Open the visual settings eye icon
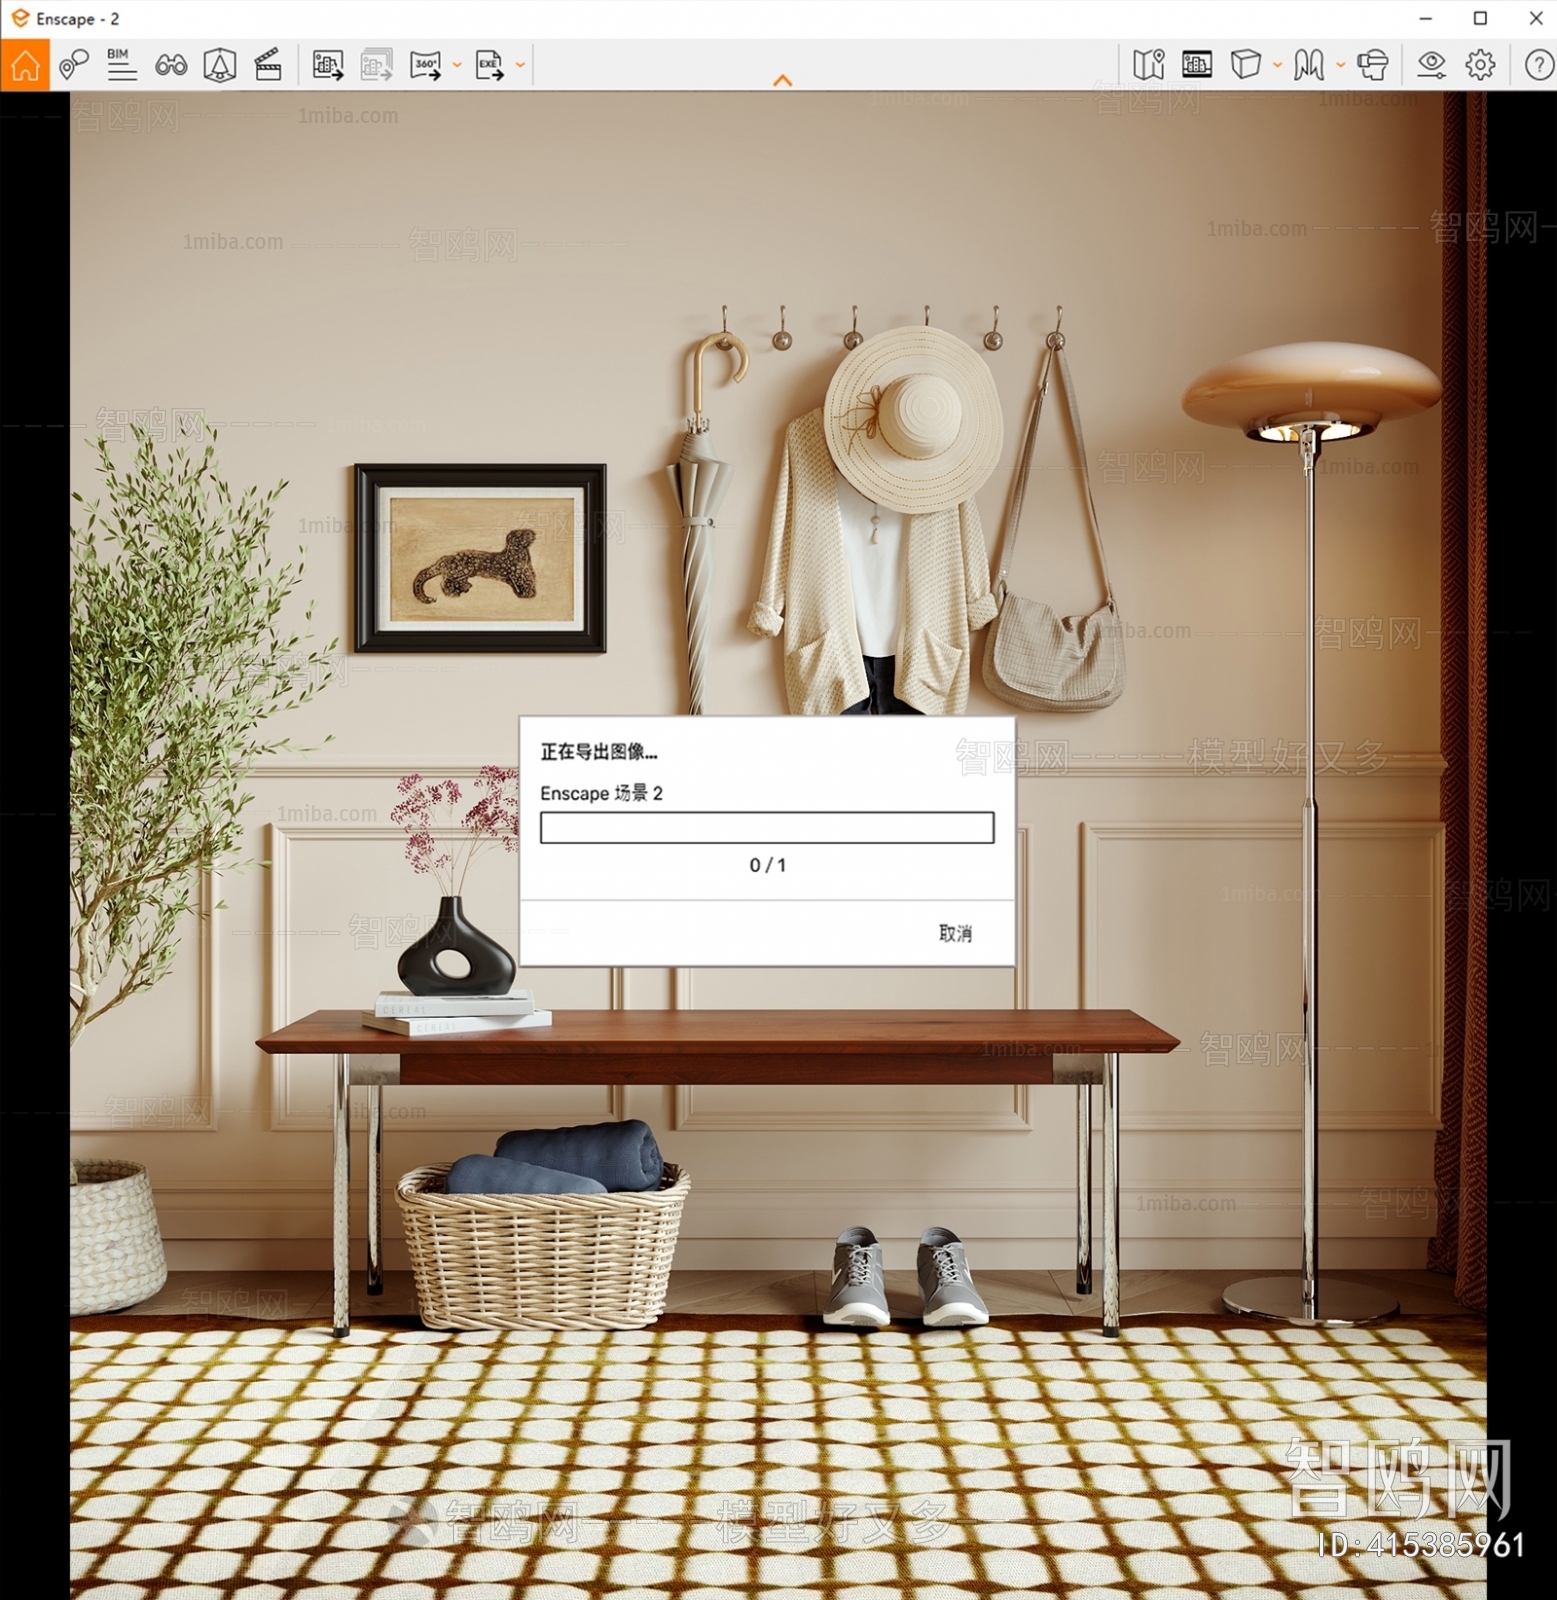This screenshot has height=1600, width=1557. click(x=1432, y=65)
